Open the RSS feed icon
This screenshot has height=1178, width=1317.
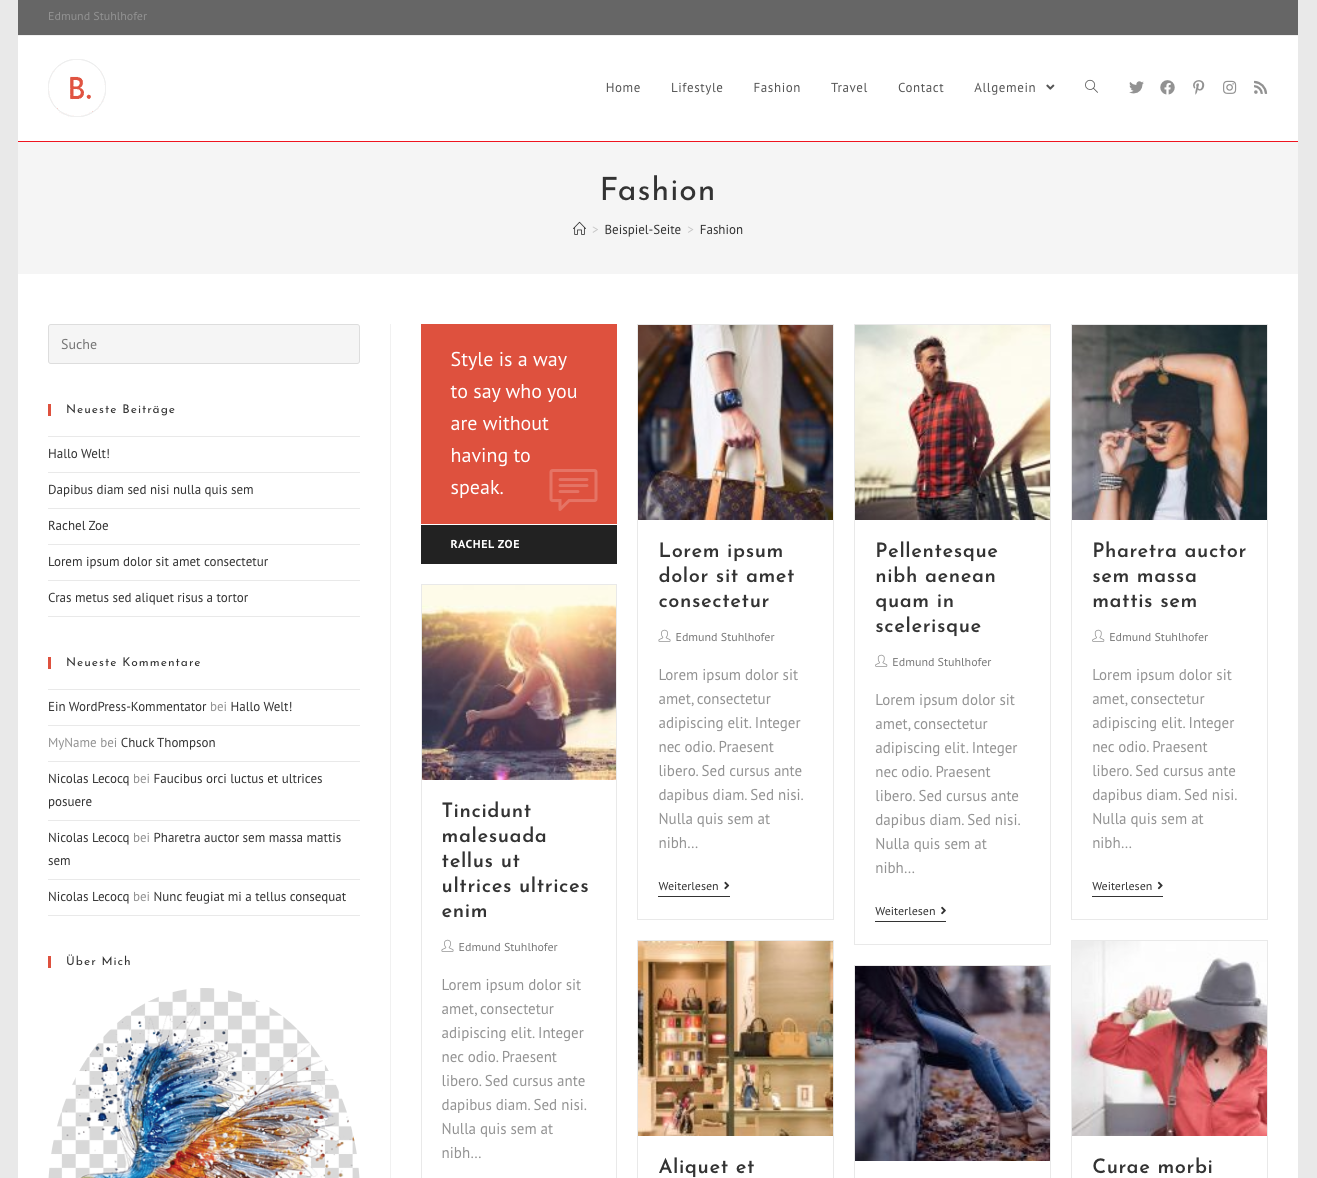(x=1260, y=88)
